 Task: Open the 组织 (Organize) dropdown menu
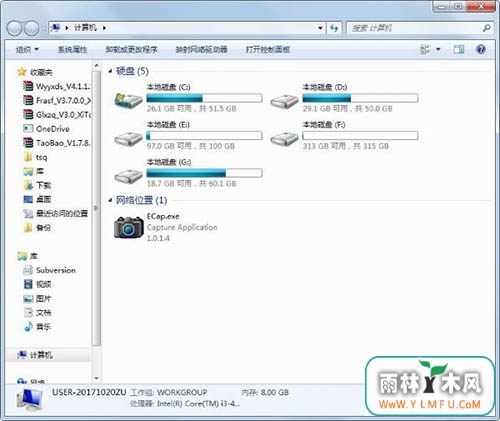pos(27,50)
